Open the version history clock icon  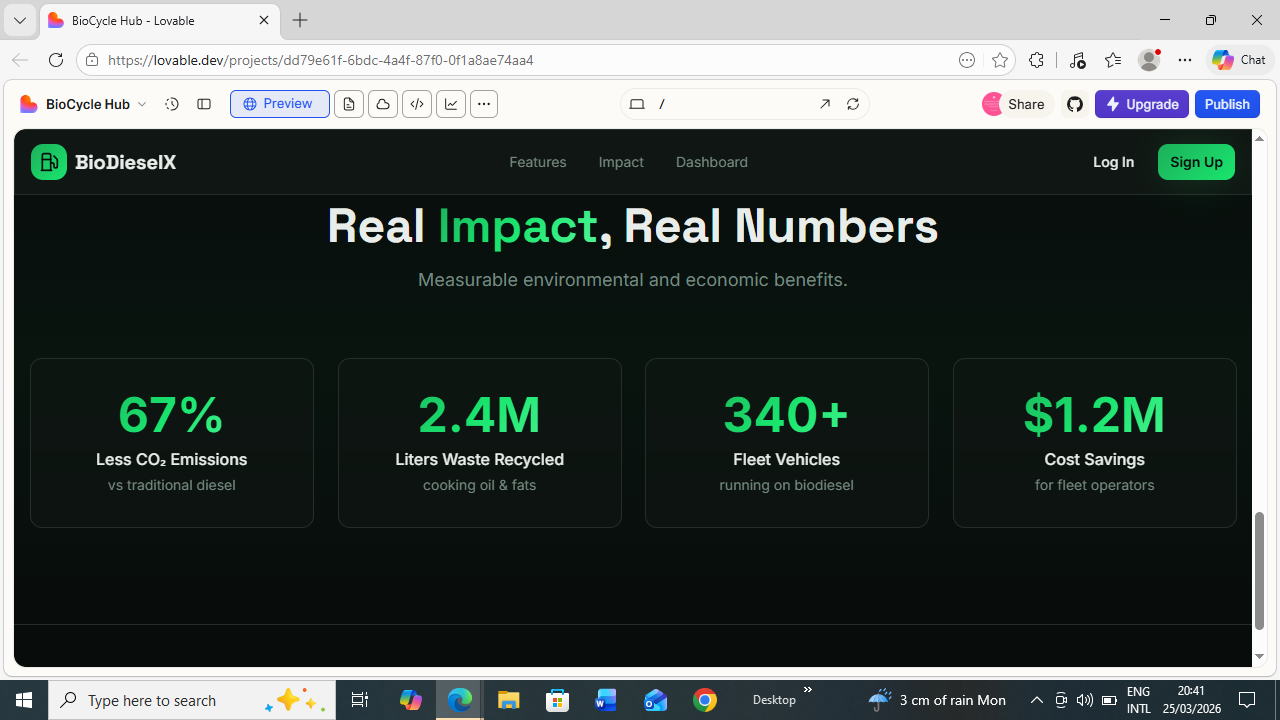pyautogui.click(x=172, y=104)
